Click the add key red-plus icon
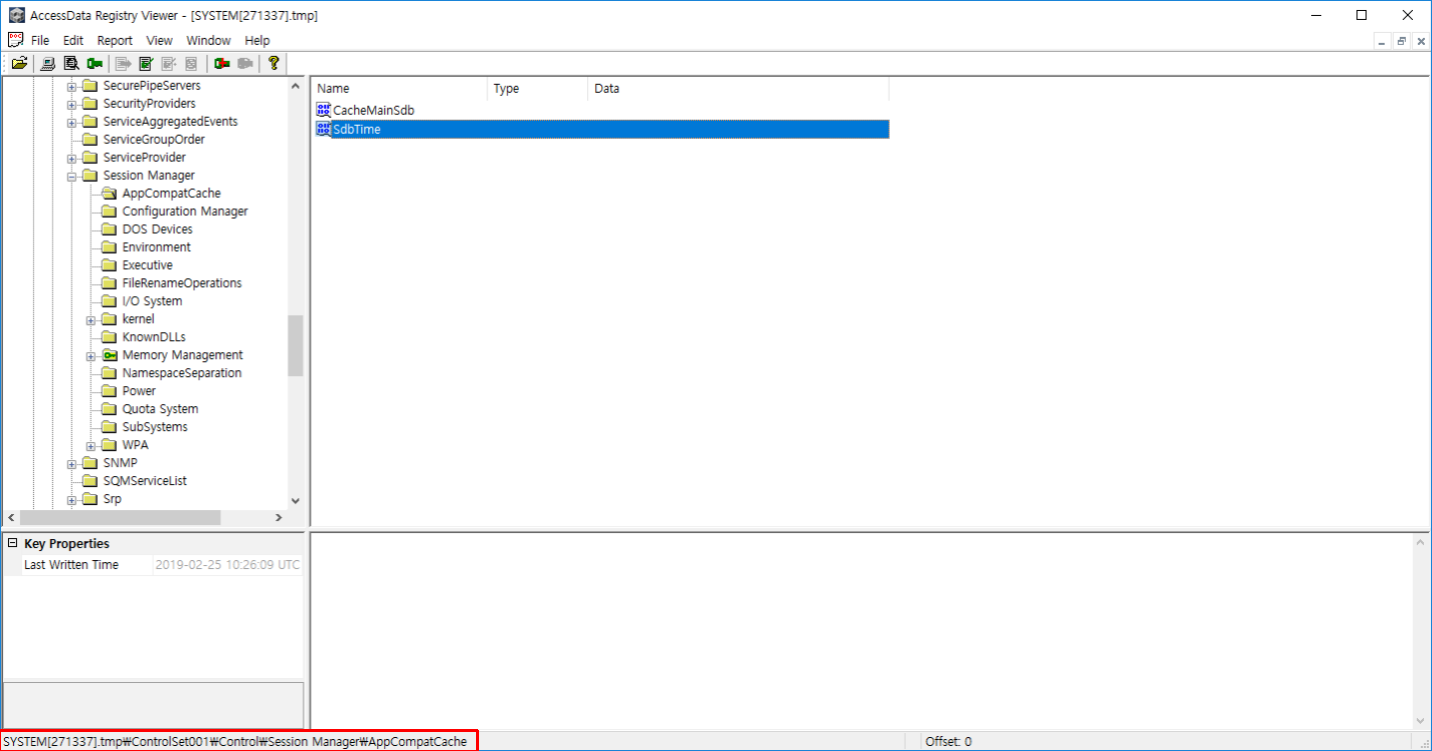1432x751 pixels. point(222,63)
